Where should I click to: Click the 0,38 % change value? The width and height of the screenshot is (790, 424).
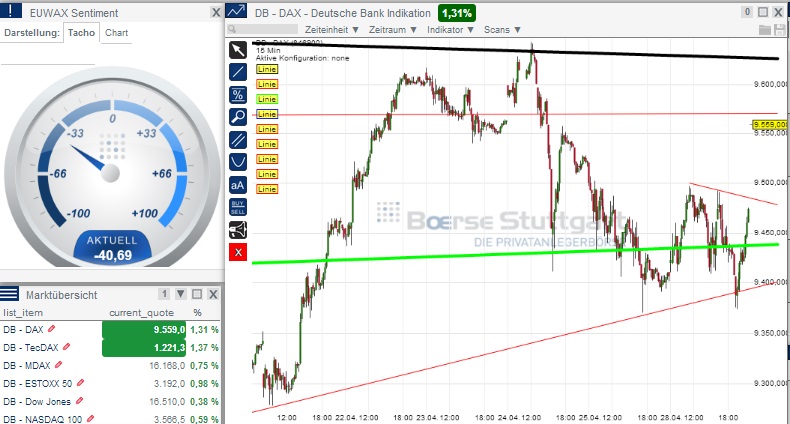[205, 402]
